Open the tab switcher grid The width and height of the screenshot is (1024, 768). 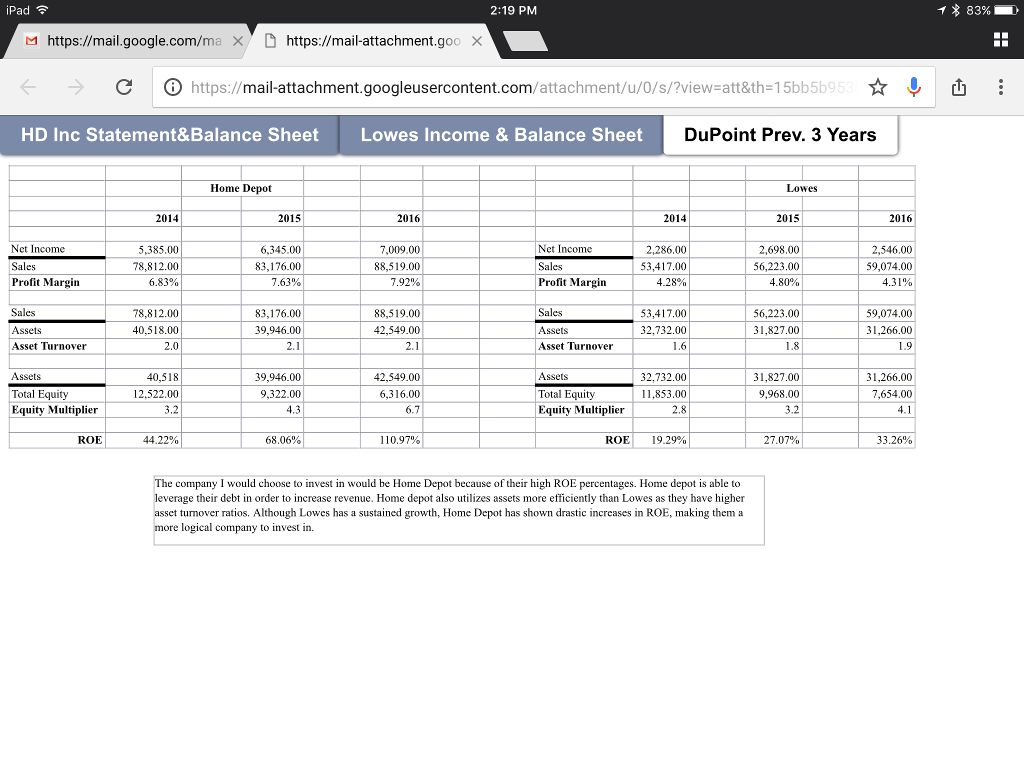click(x=1000, y=40)
